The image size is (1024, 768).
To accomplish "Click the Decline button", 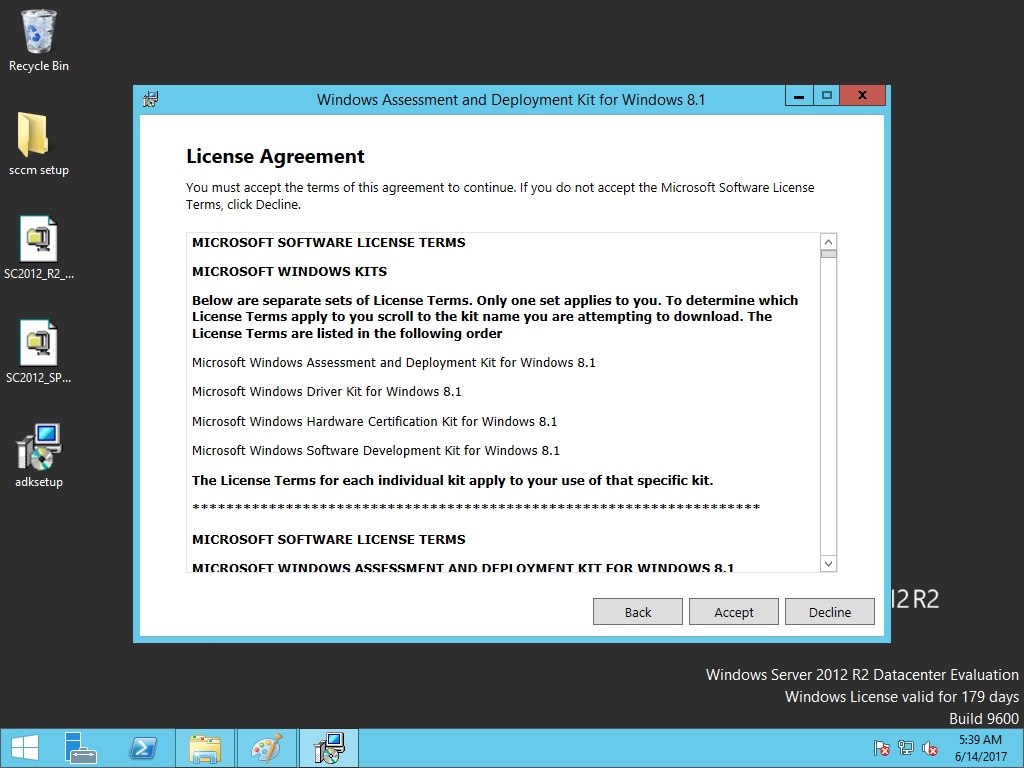I will click(x=829, y=612).
